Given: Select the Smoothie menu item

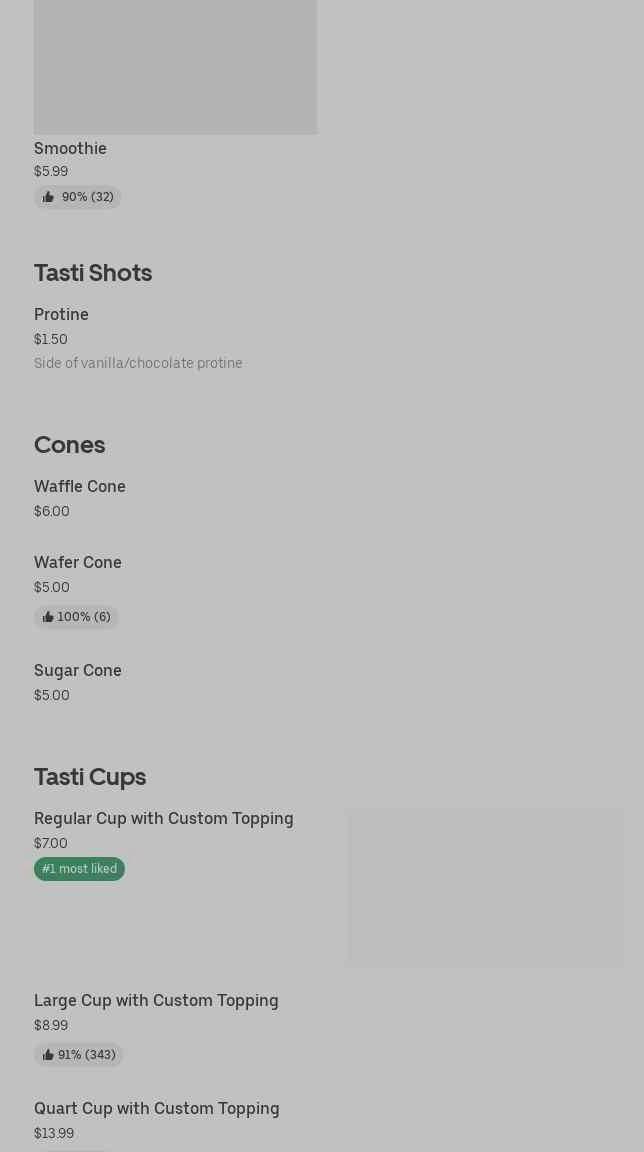Looking at the screenshot, I should click(x=70, y=148).
